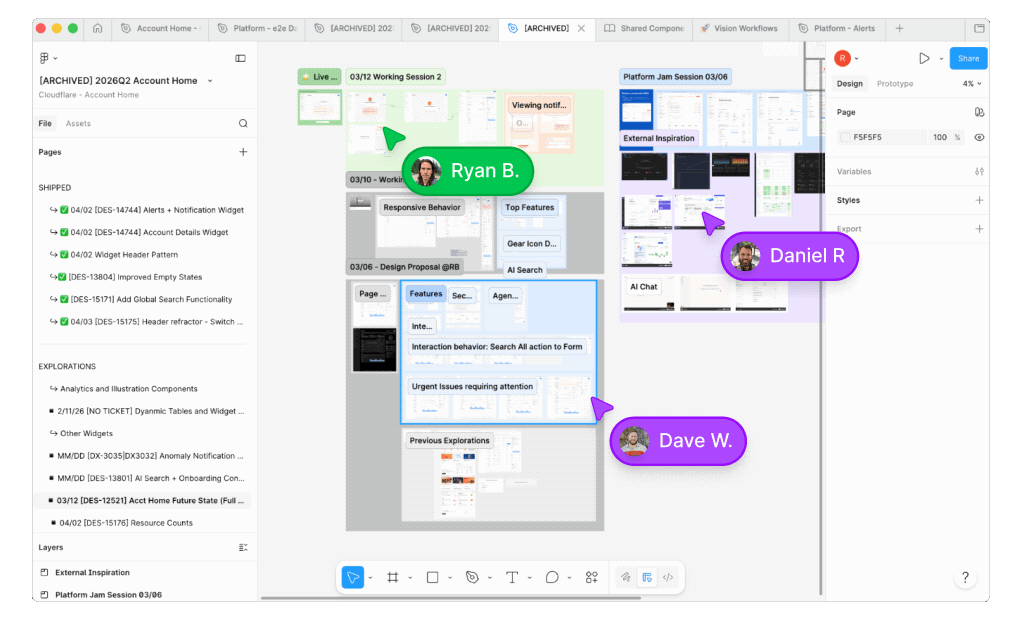Select the Rectangle shape tool
Screen dimensions: 1024x620
coord(432,577)
